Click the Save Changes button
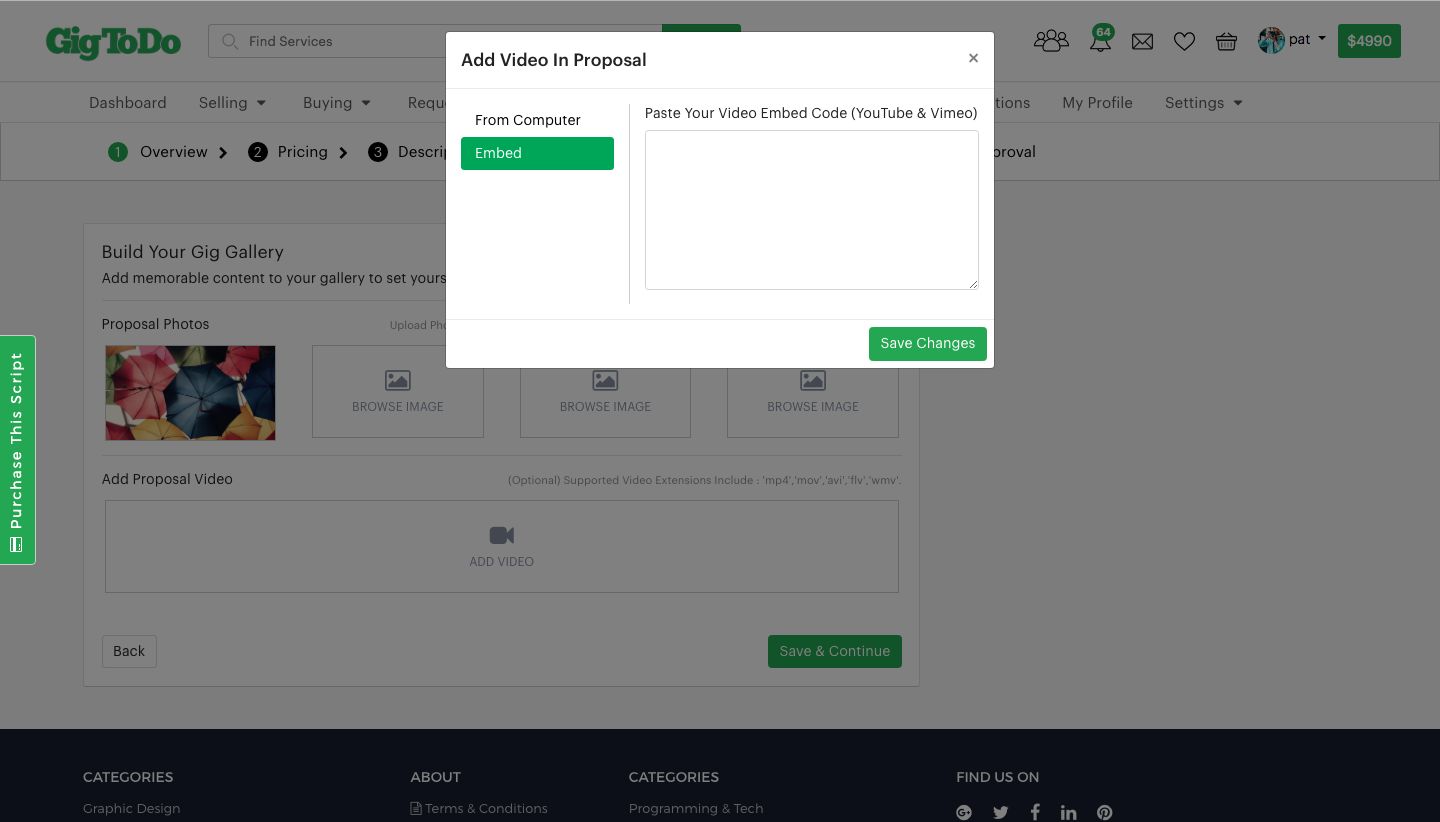The image size is (1440, 822). tap(927, 343)
